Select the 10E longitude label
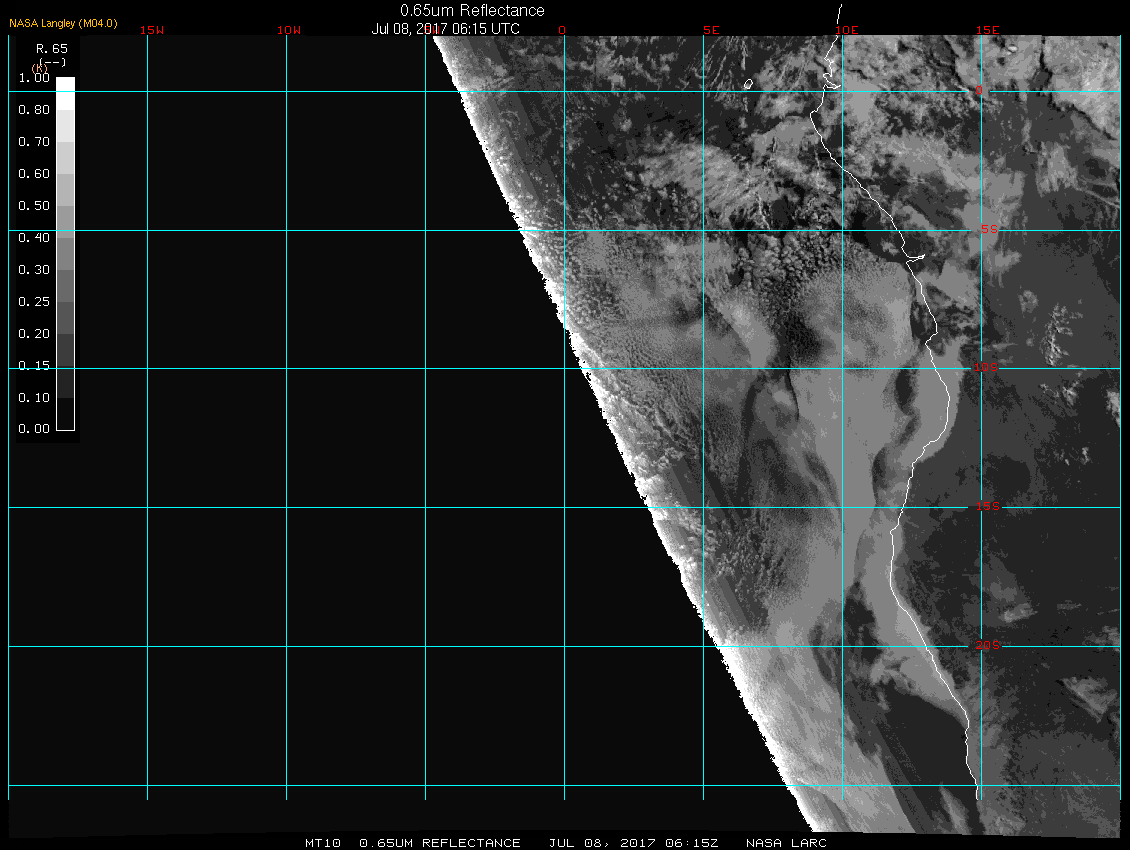This screenshot has height=850, width=1130. 847,30
